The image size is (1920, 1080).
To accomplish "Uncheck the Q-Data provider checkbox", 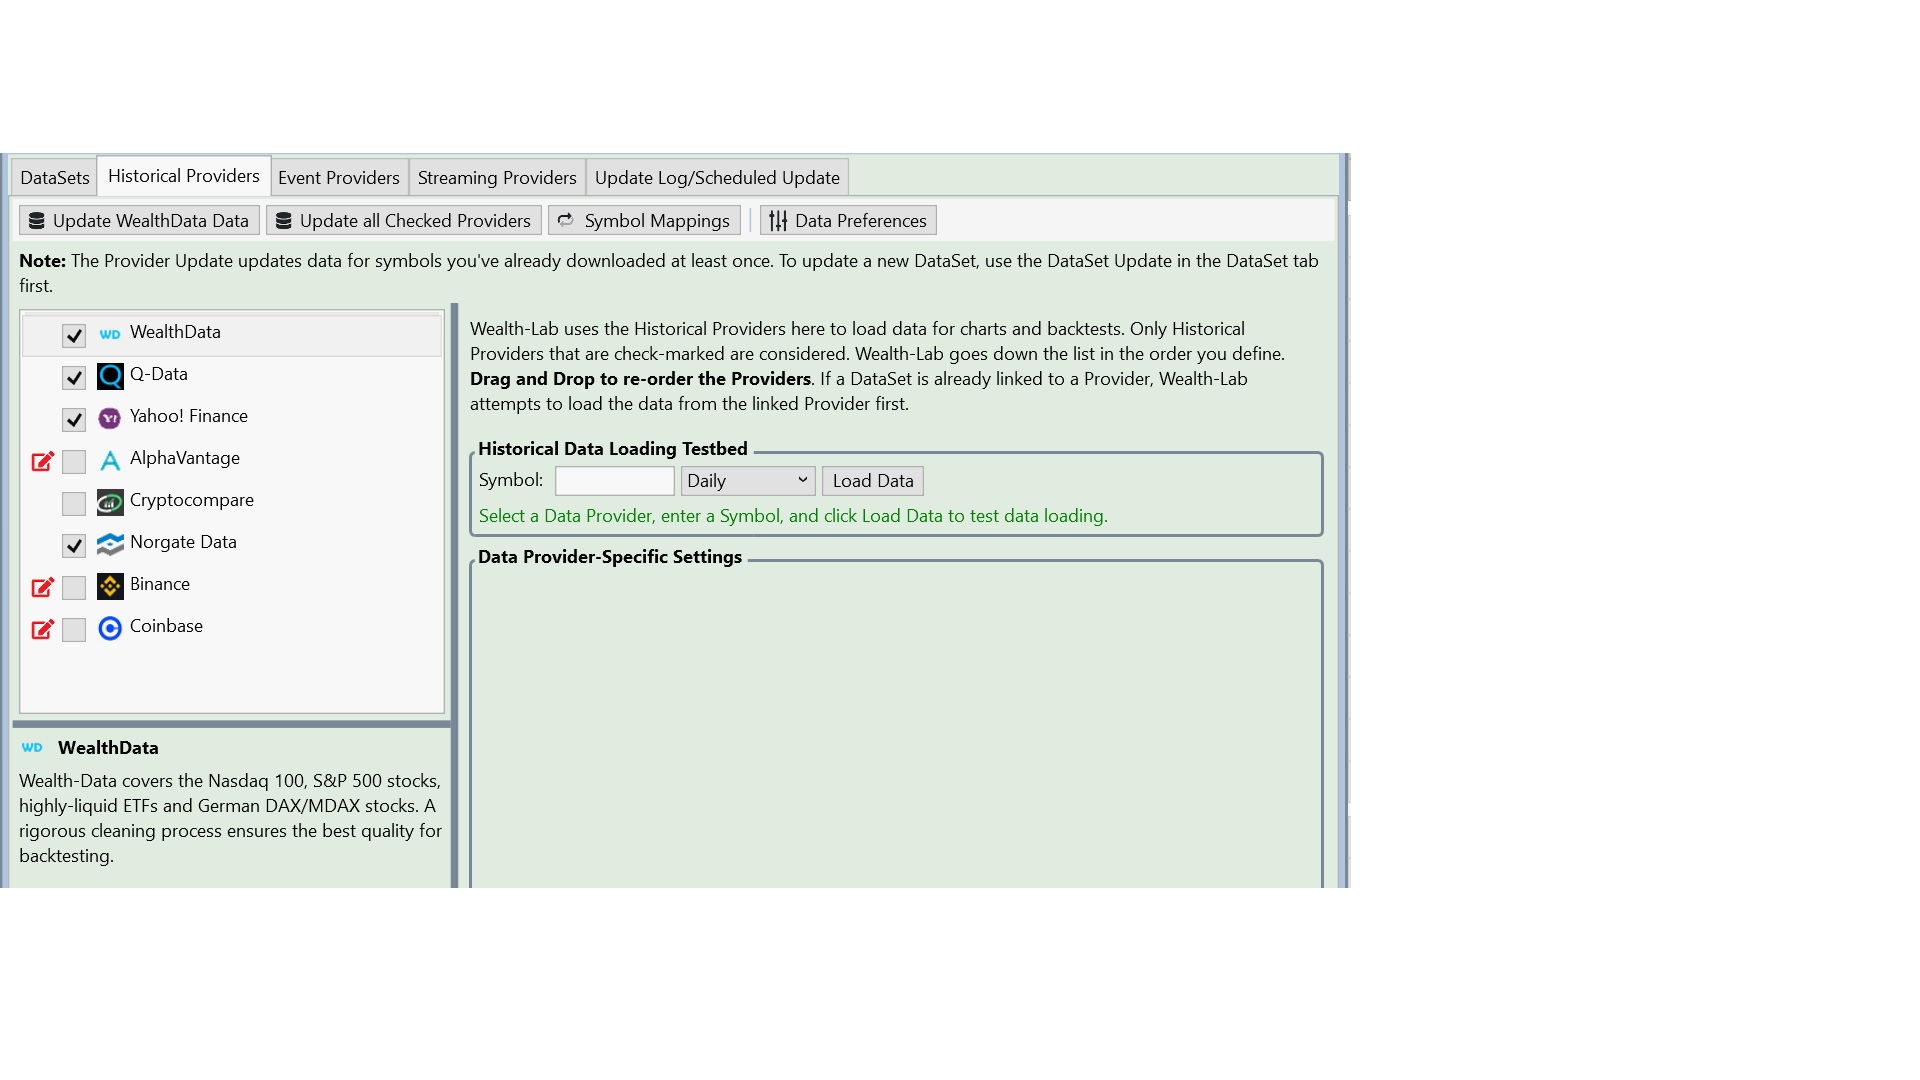I will pos(74,378).
